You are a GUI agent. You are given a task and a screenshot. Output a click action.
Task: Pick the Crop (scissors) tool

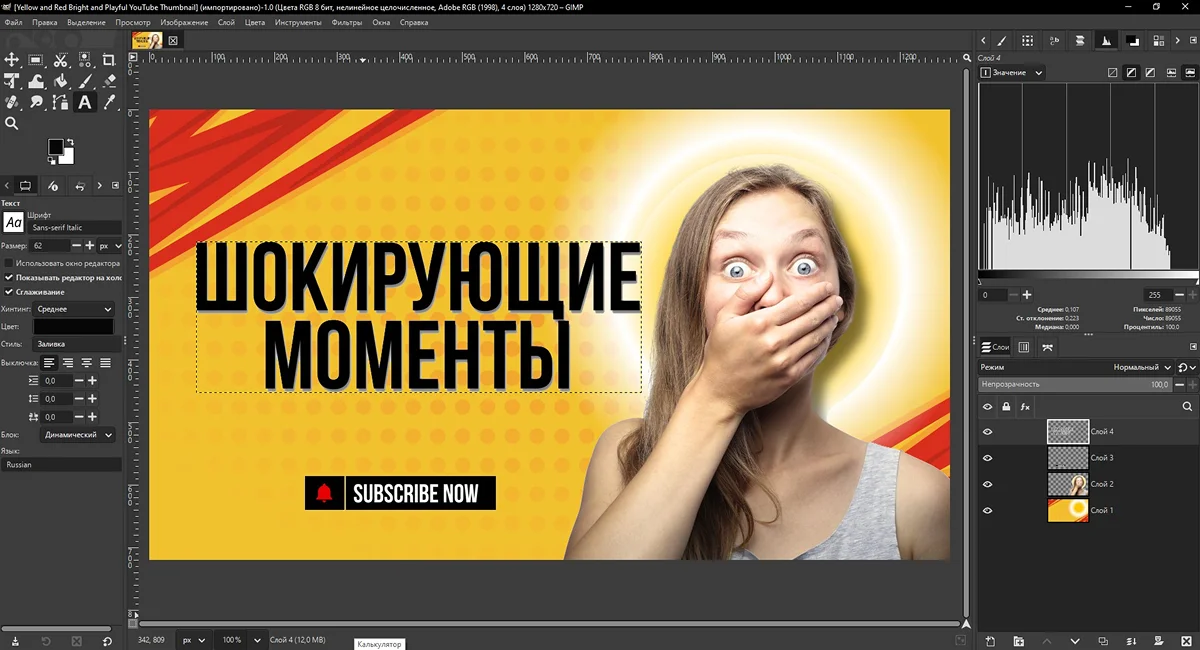tap(61, 61)
